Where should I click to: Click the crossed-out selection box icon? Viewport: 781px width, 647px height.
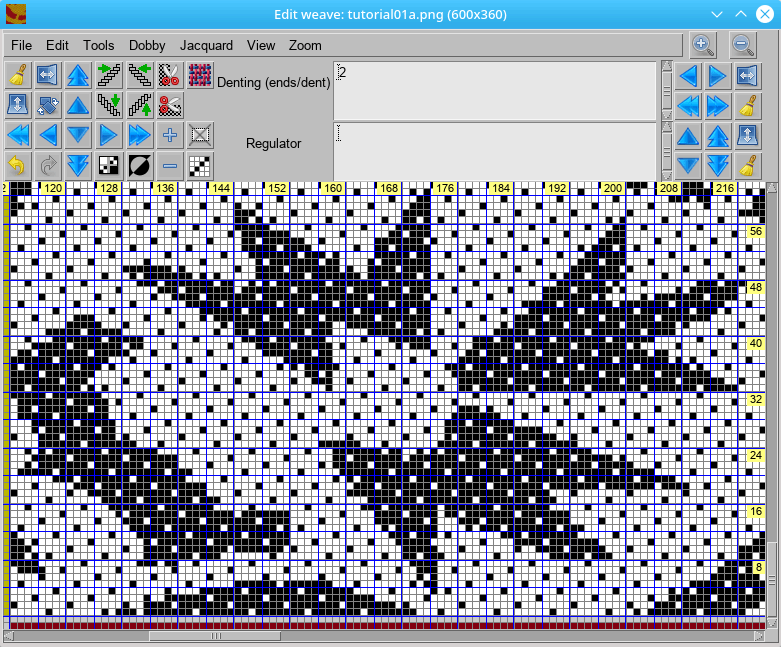point(200,135)
